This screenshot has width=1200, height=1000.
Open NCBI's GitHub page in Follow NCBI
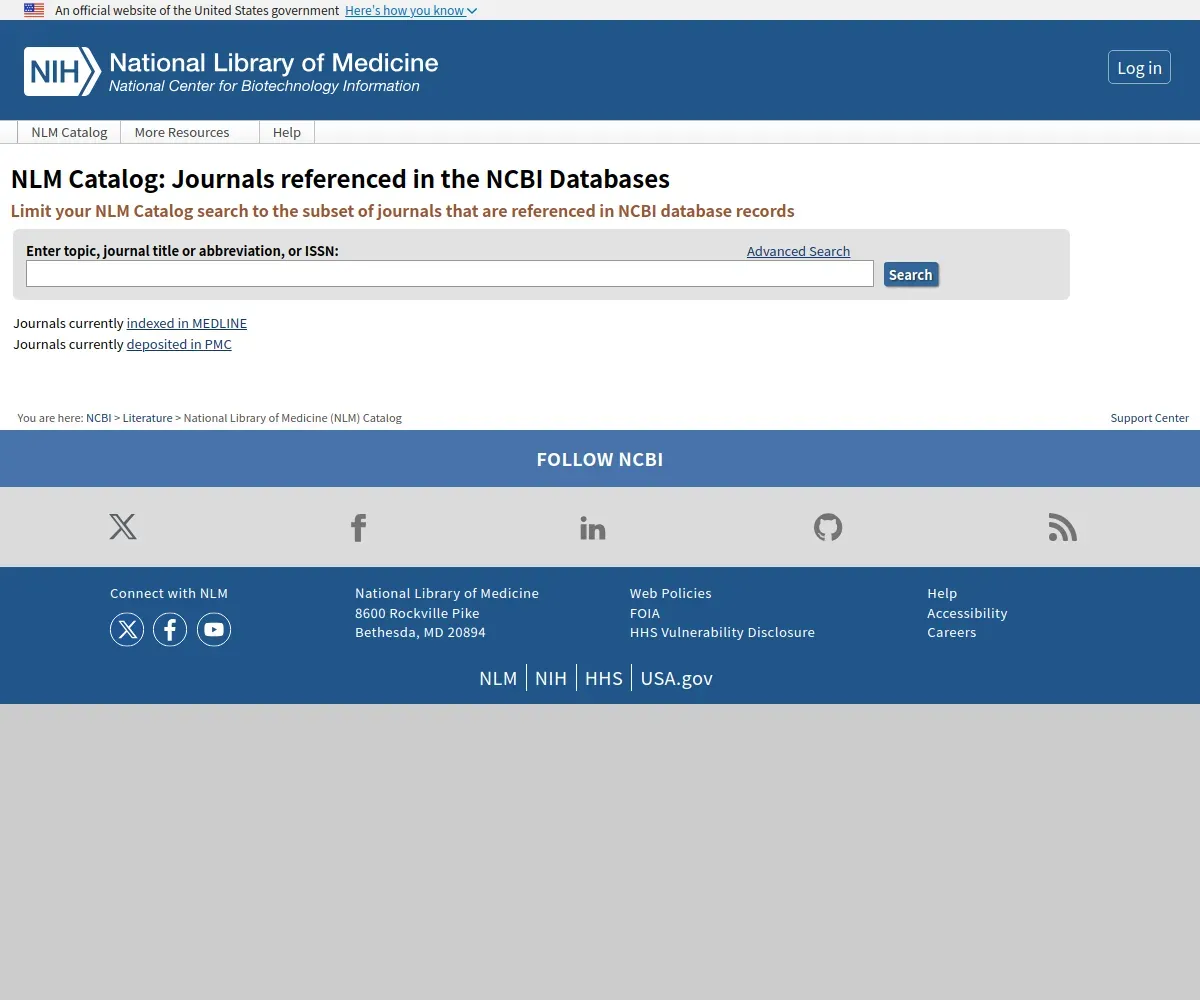pyautogui.click(x=828, y=527)
